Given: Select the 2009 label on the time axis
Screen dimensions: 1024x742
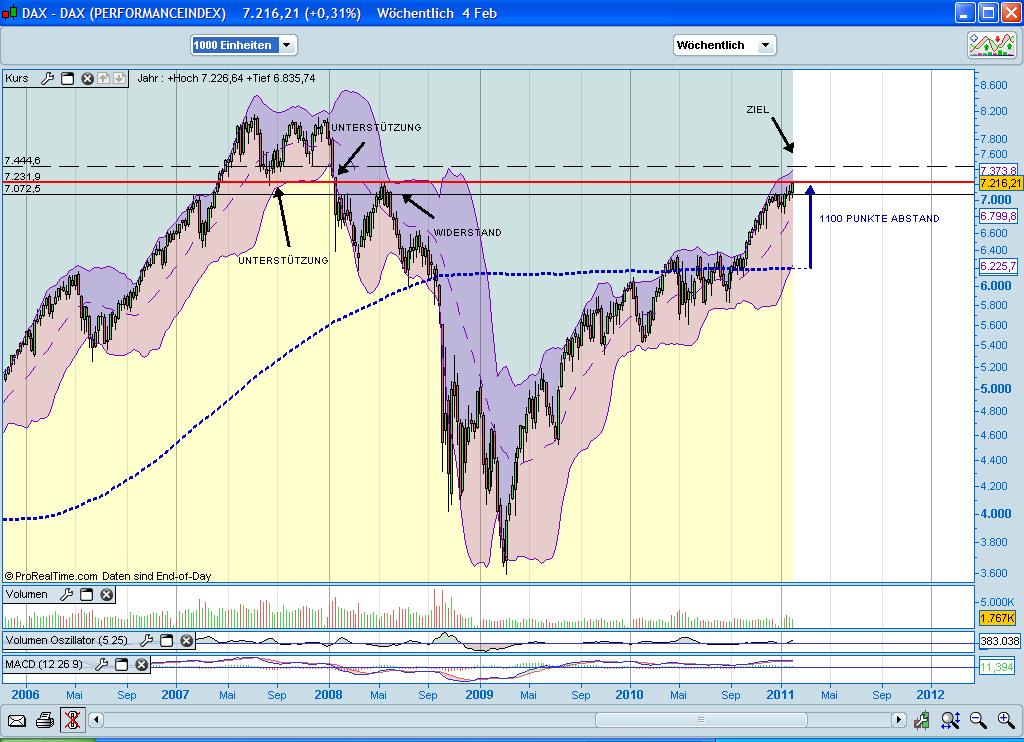Looking at the screenshot, I should pyautogui.click(x=479, y=693).
